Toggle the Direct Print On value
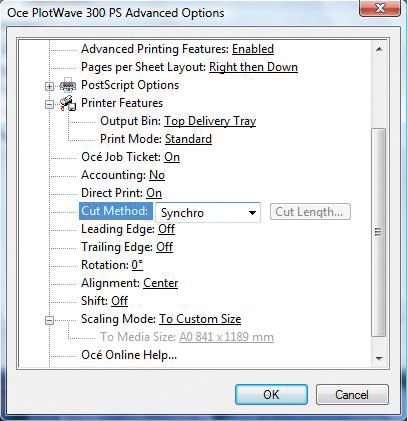408x421 pixels. (154, 193)
